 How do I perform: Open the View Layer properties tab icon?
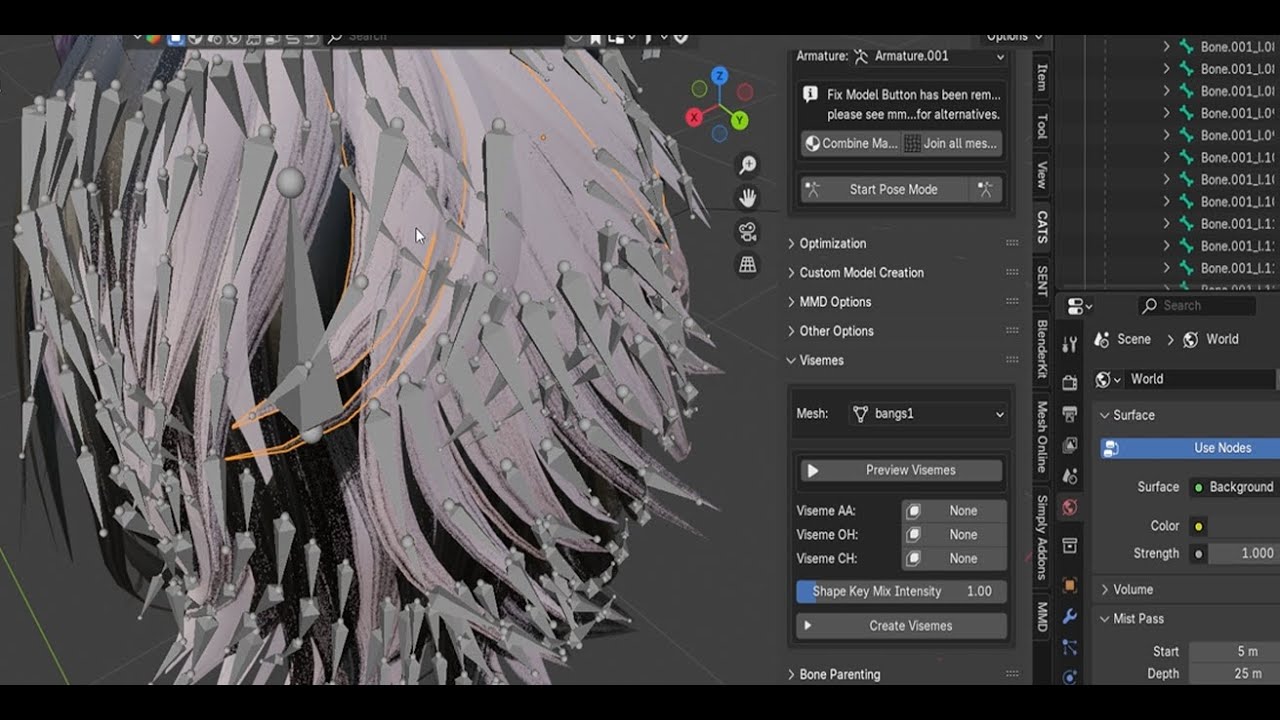(x=1069, y=445)
